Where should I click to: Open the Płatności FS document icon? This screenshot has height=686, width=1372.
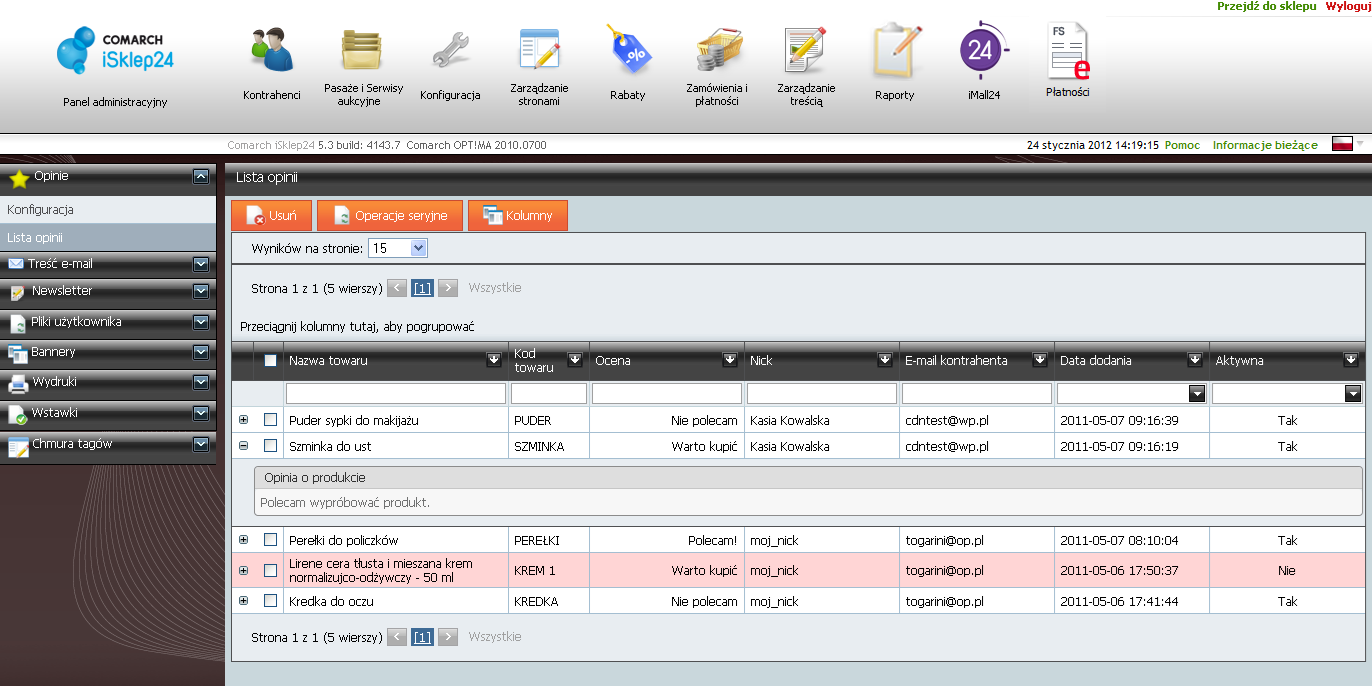pos(1067,51)
